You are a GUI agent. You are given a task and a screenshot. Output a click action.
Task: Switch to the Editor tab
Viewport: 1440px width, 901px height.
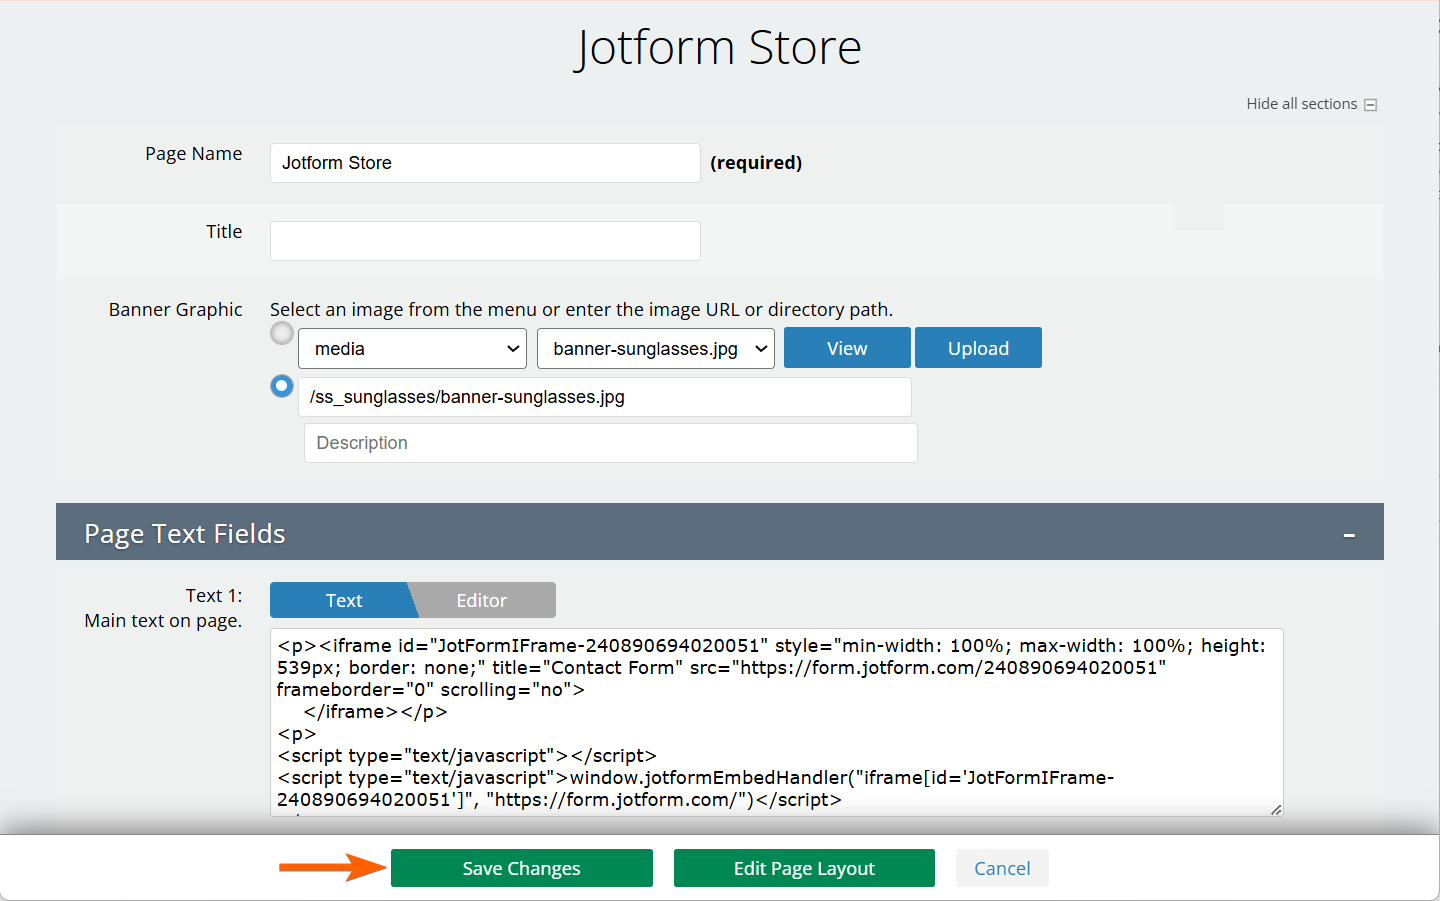pyautogui.click(x=482, y=601)
